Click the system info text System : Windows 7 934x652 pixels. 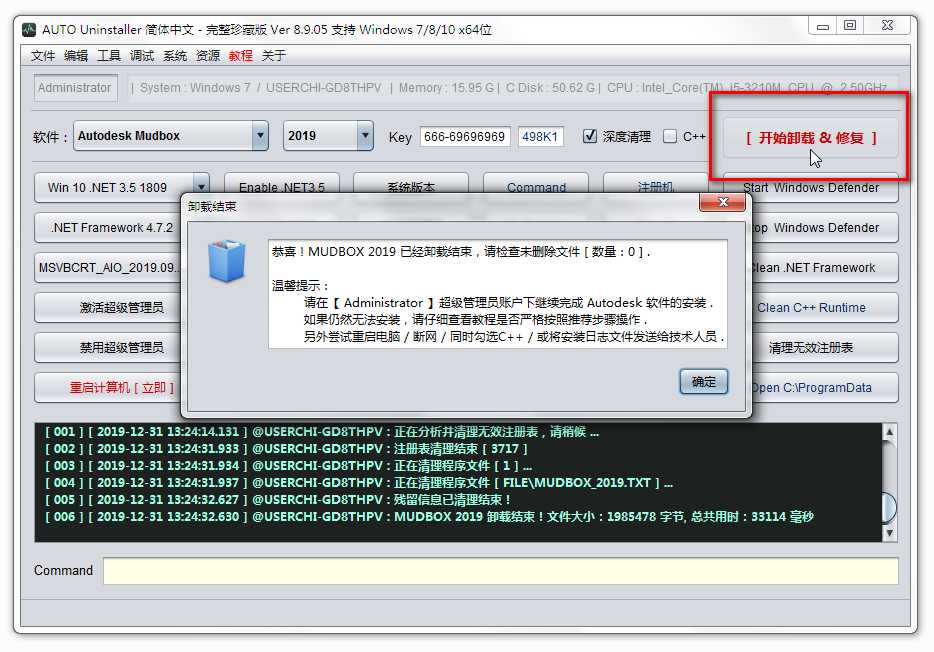(x=195, y=88)
